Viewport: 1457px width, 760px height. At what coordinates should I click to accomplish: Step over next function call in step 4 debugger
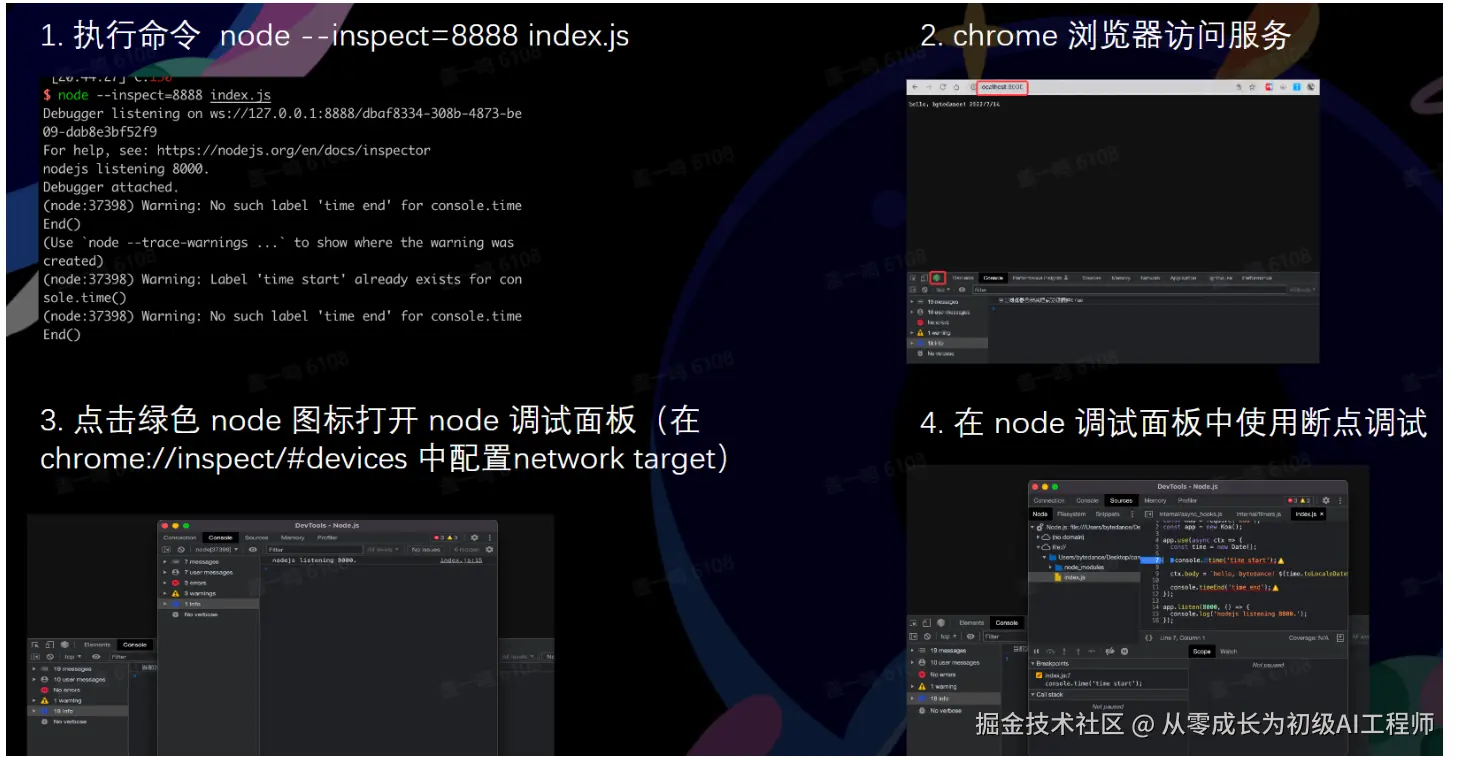(1050, 651)
